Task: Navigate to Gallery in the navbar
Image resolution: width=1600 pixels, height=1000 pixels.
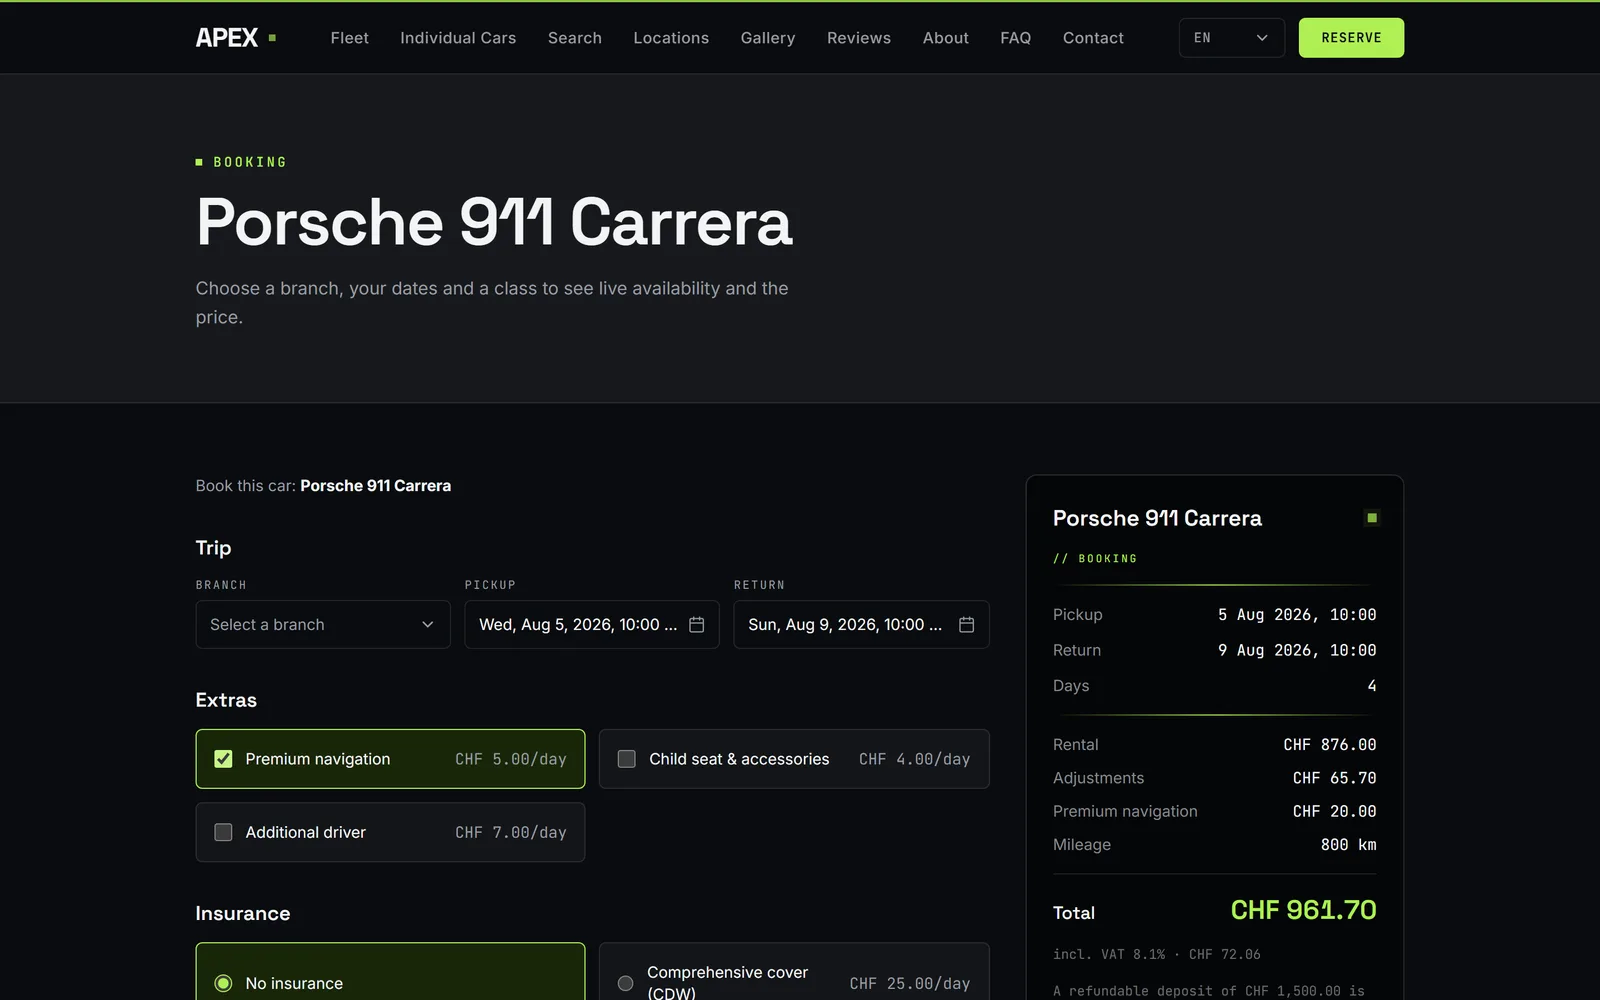Action: [768, 38]
